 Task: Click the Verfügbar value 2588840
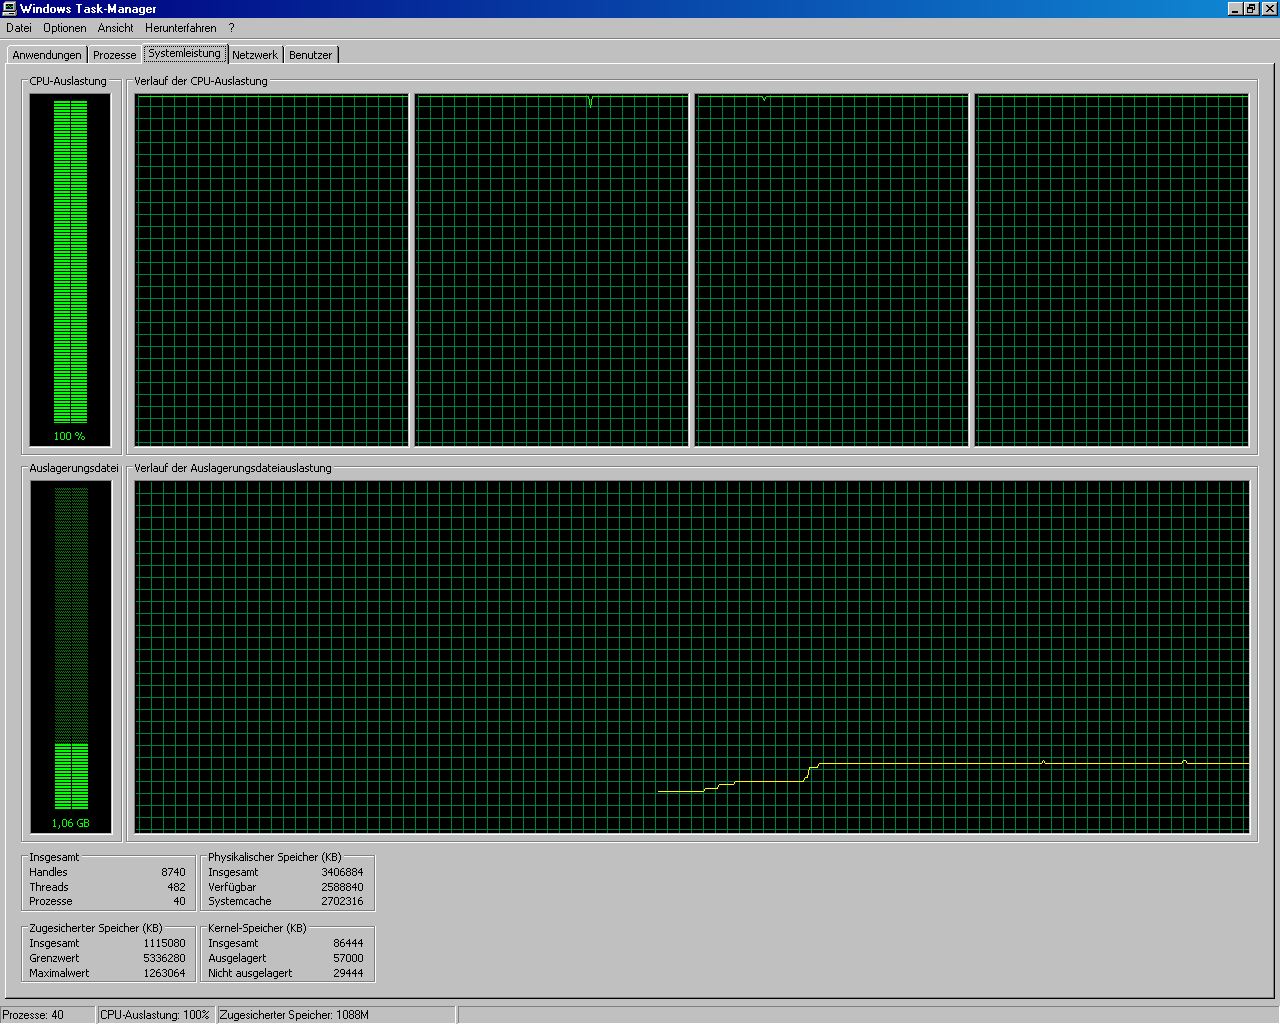342,887
